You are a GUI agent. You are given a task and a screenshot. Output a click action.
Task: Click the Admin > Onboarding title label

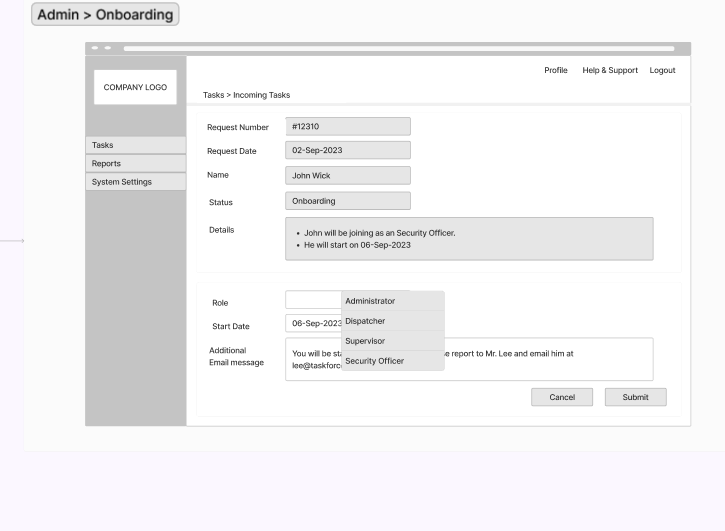click(x=105, y=15)
